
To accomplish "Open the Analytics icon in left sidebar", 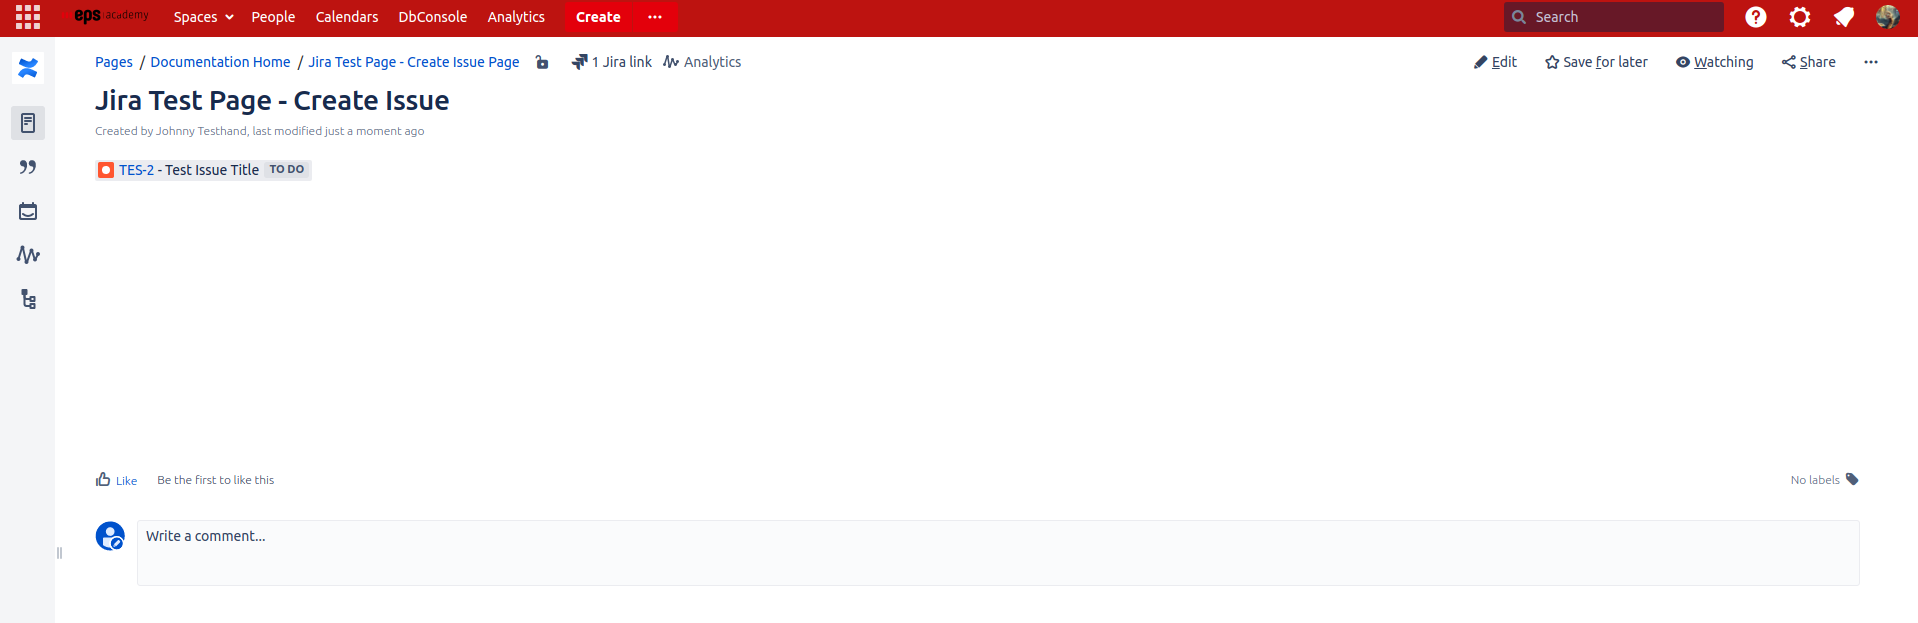I will tap(28, 255).
